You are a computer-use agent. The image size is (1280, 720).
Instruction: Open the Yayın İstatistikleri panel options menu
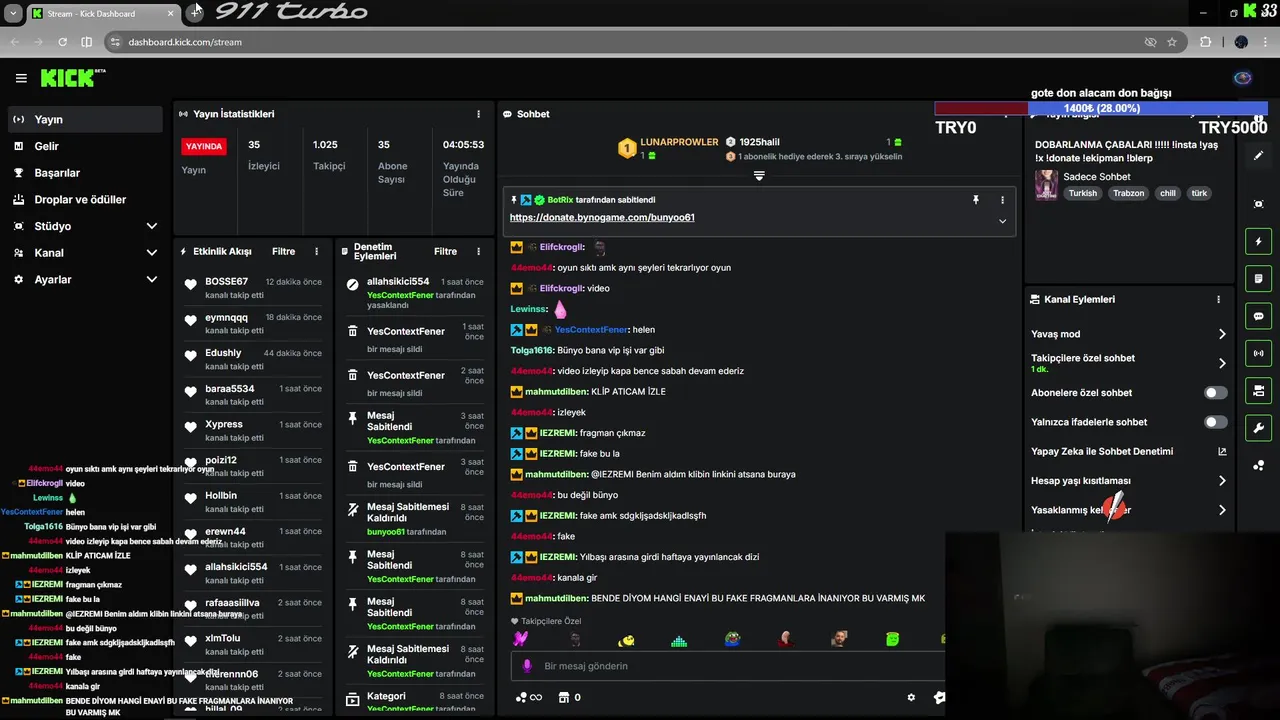478,114
